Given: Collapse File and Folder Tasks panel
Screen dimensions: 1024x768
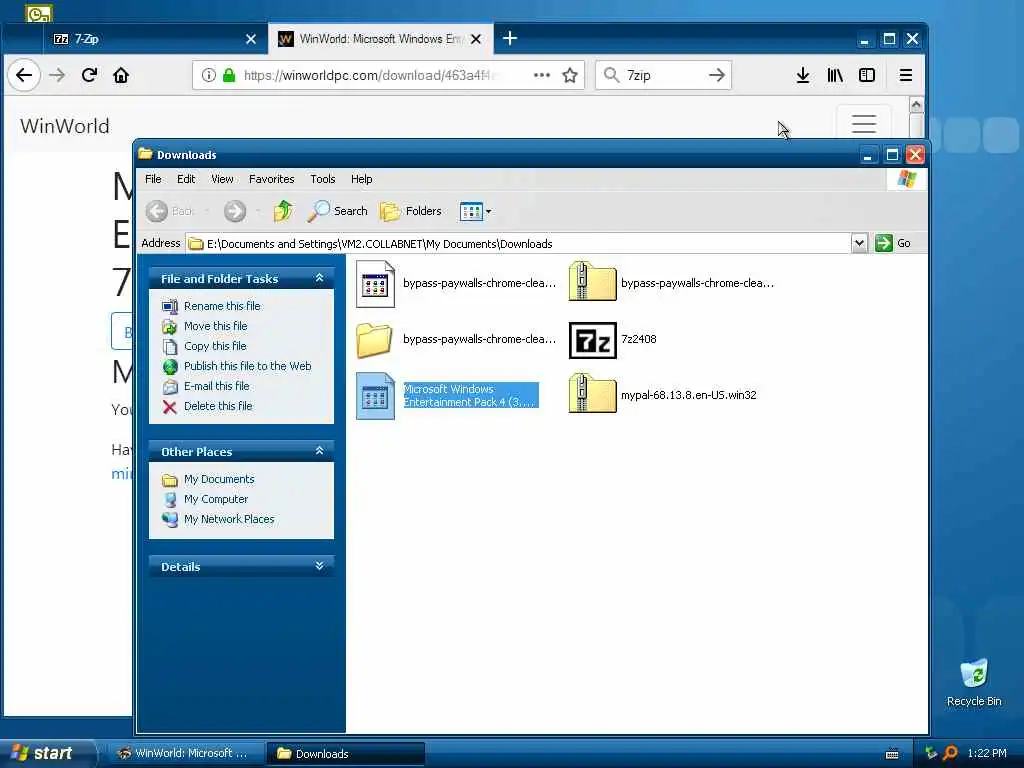Looking at the screenshot, I should click(x=319, y=278).
